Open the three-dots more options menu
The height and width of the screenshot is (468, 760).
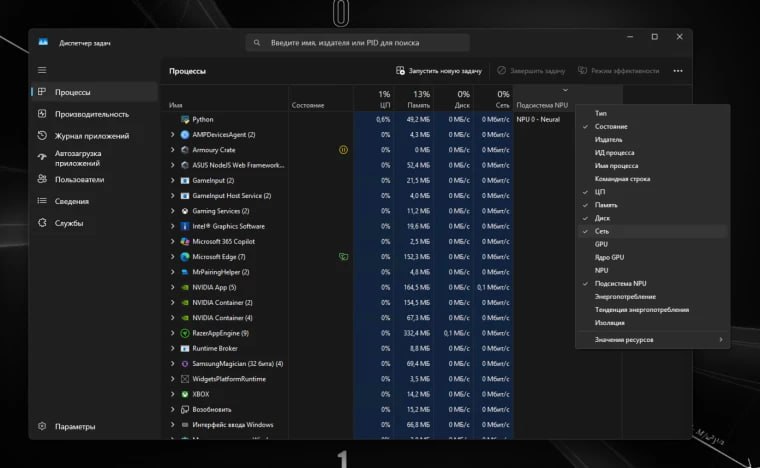pyautogui.click(x=678, y=71)
